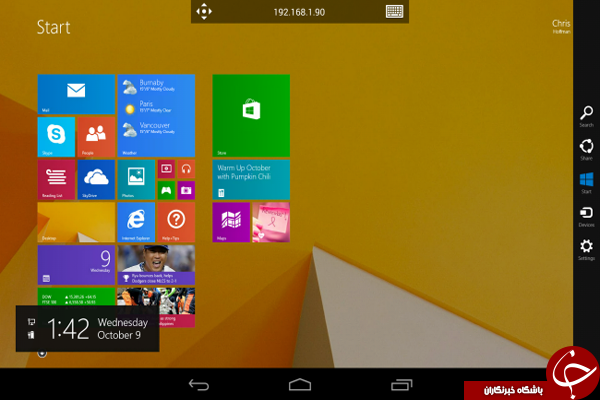Screen dimensions: 600x400
Task: Tap the Android Back button
Action: tap(199, 385)
